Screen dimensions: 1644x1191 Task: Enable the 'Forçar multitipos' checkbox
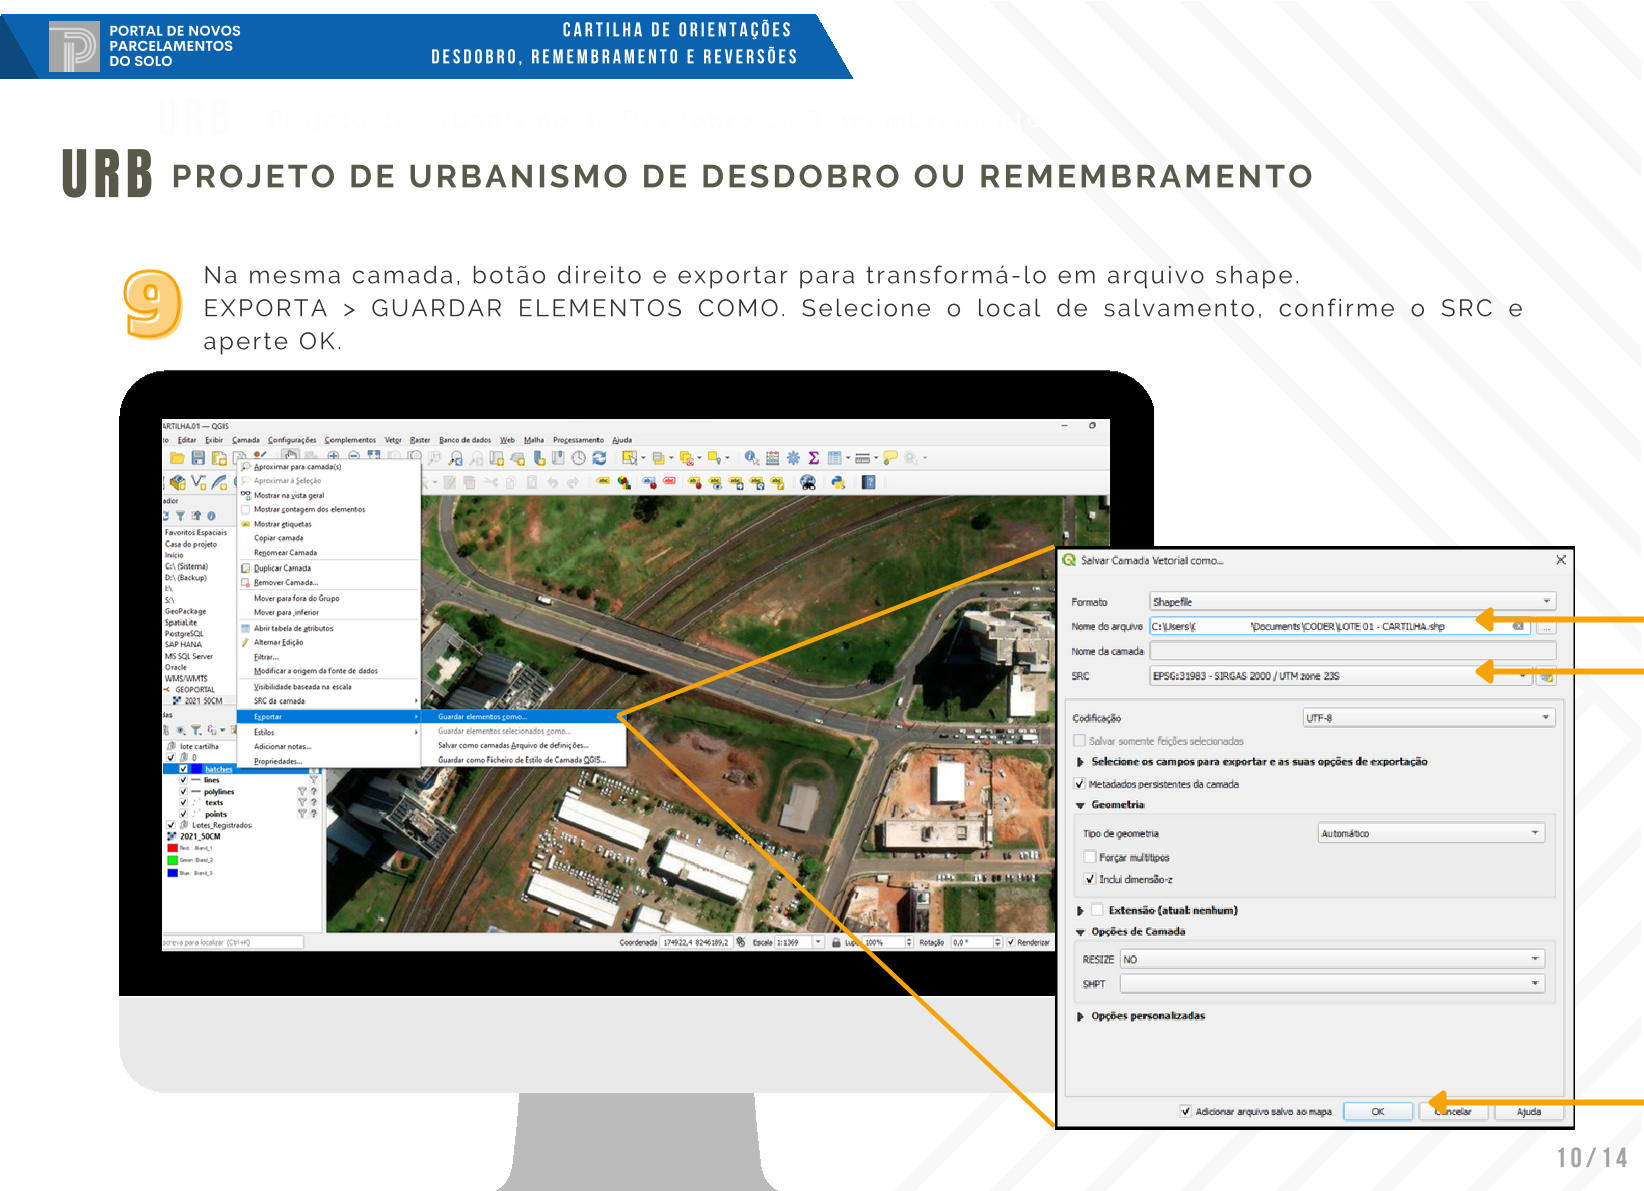(x=1090, y=857)
